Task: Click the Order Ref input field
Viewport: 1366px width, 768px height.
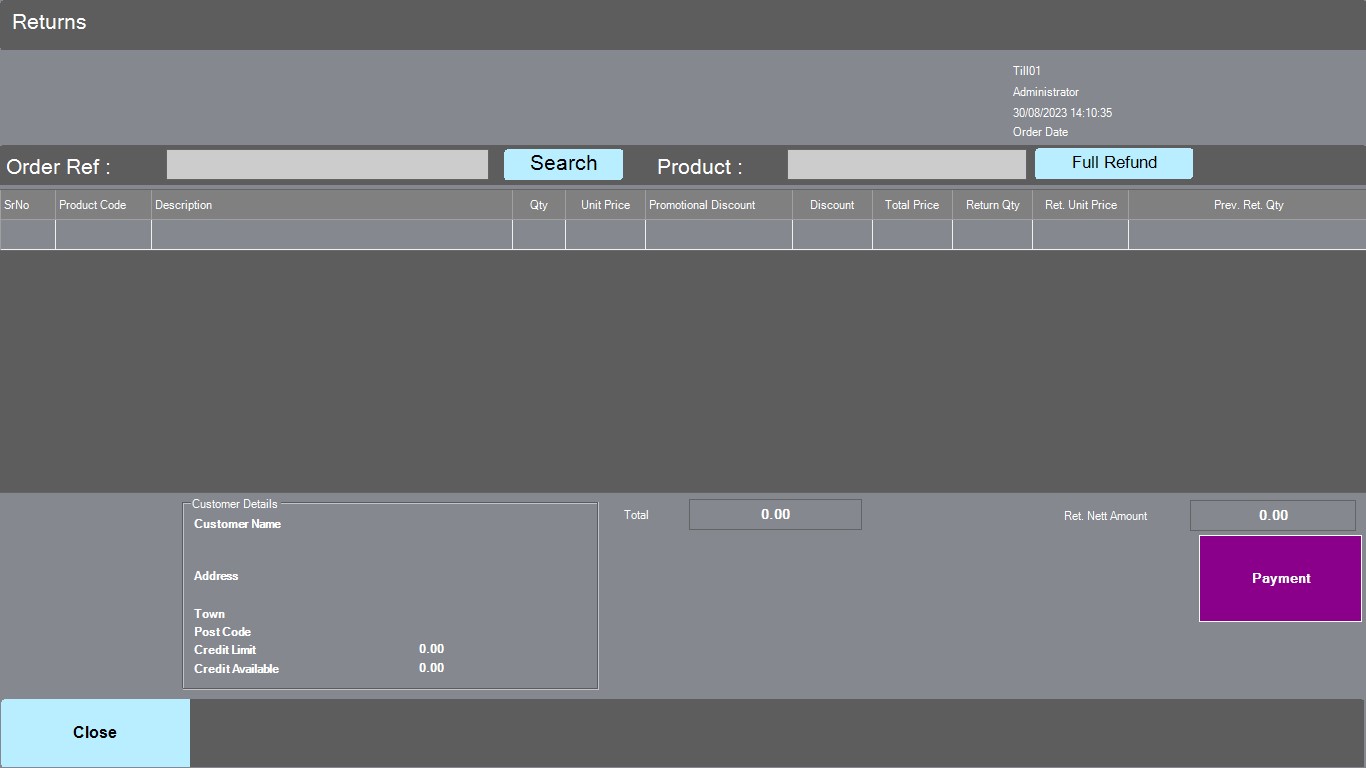Action: [x=327, y=165]
